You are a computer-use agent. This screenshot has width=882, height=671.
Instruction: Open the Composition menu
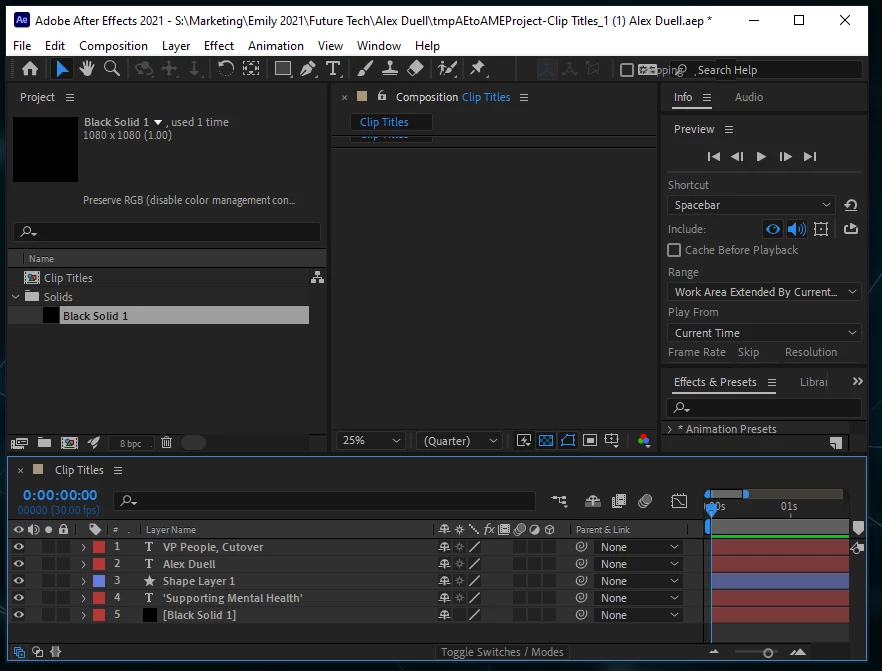113,46
